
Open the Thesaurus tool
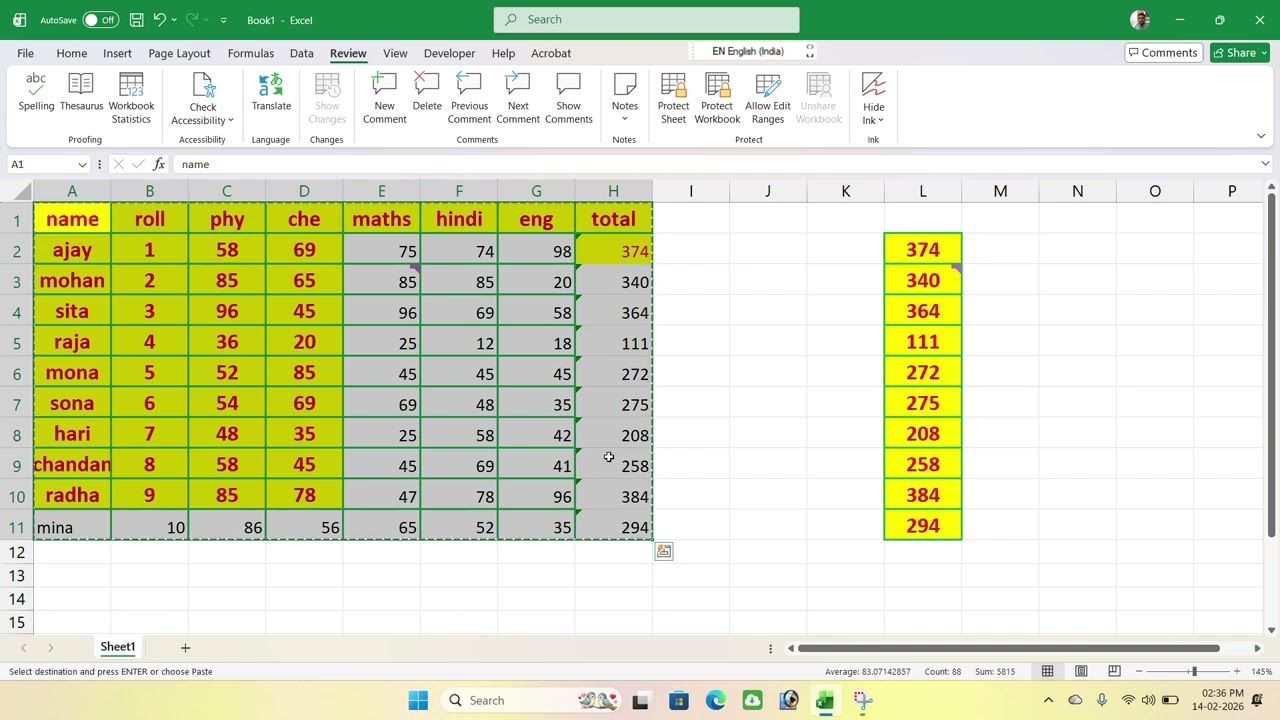(x=81, y=93)
